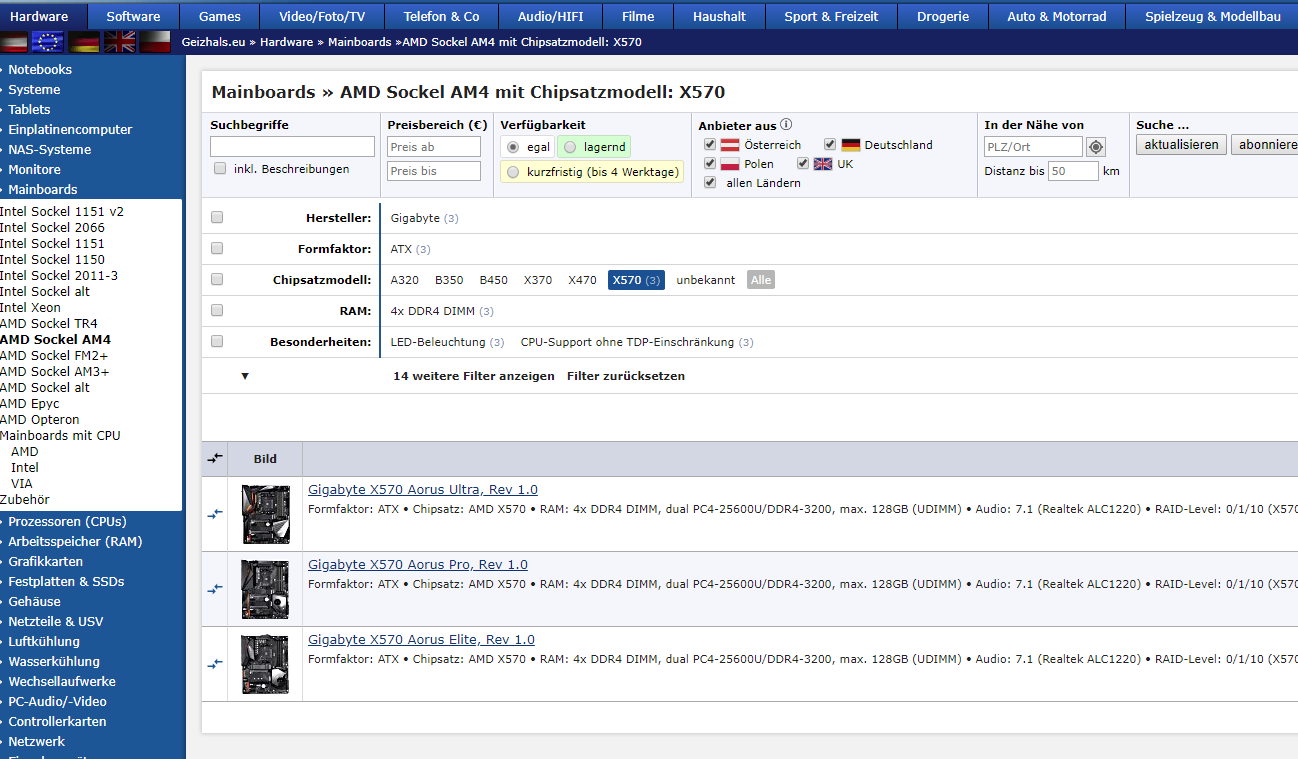Select AMD Sockel TR4 in sidebar
The image size is (1298, 759).
[x=49, y=323]
